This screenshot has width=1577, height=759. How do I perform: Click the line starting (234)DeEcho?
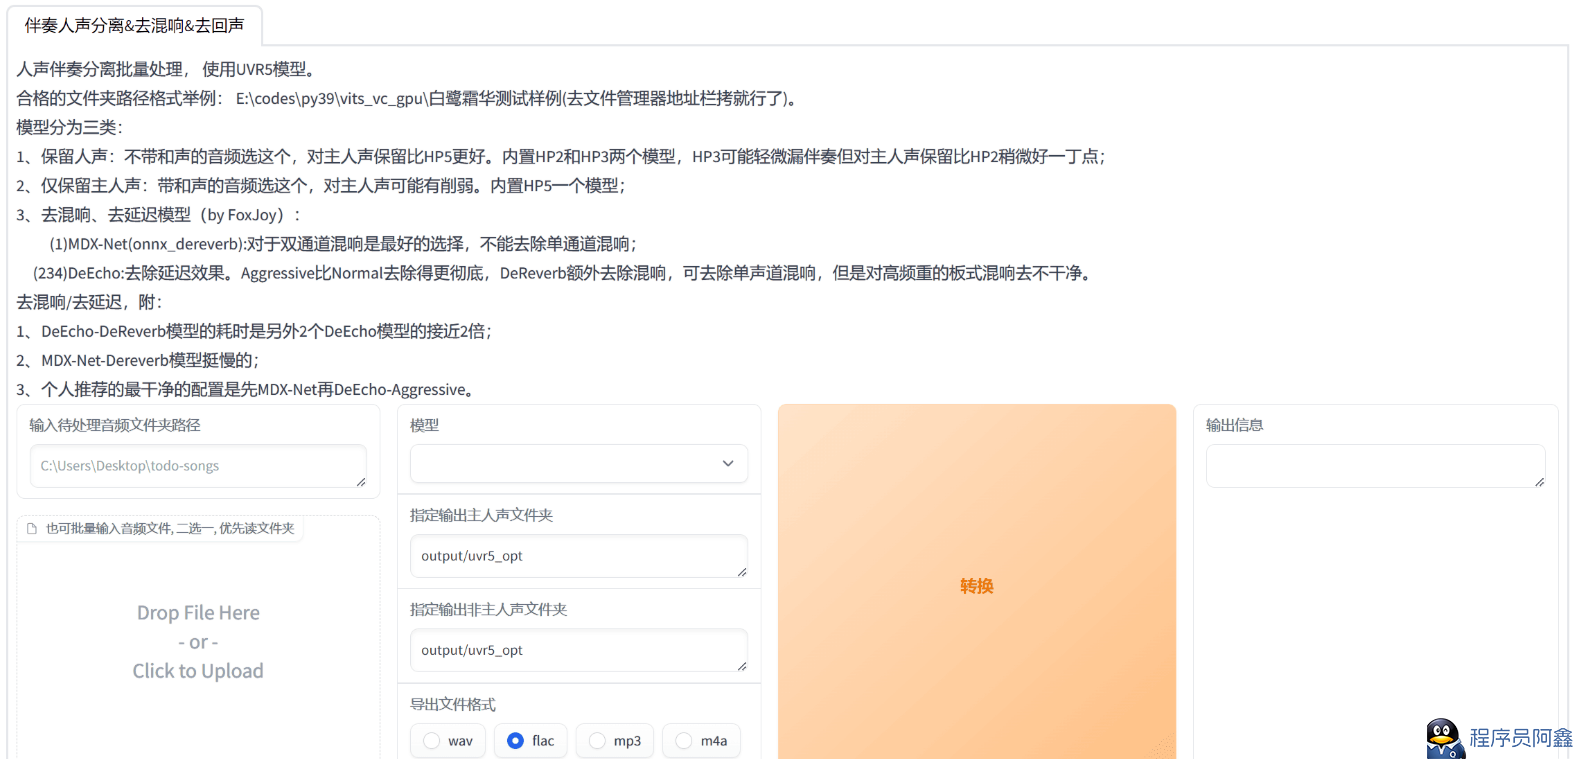point(564,273)
